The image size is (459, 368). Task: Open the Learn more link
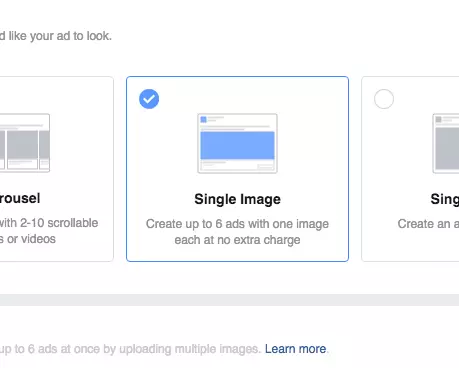295,349
